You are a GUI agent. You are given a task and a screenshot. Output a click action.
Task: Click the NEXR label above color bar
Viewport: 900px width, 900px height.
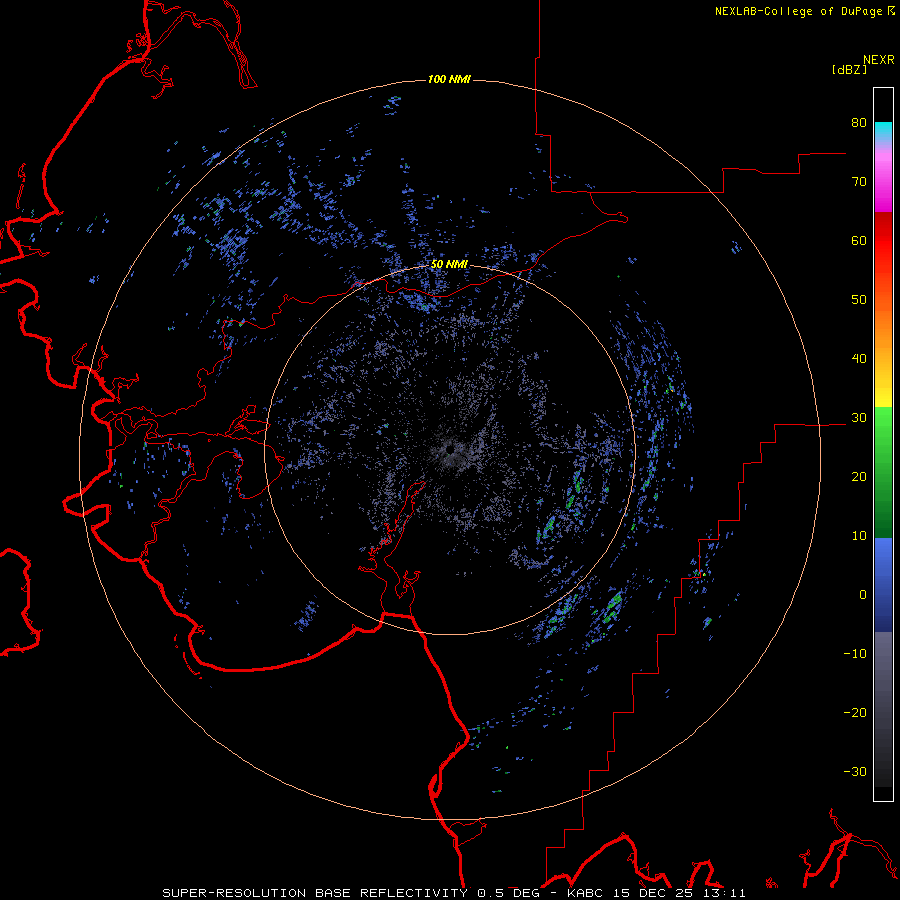[x=879, y=60]
